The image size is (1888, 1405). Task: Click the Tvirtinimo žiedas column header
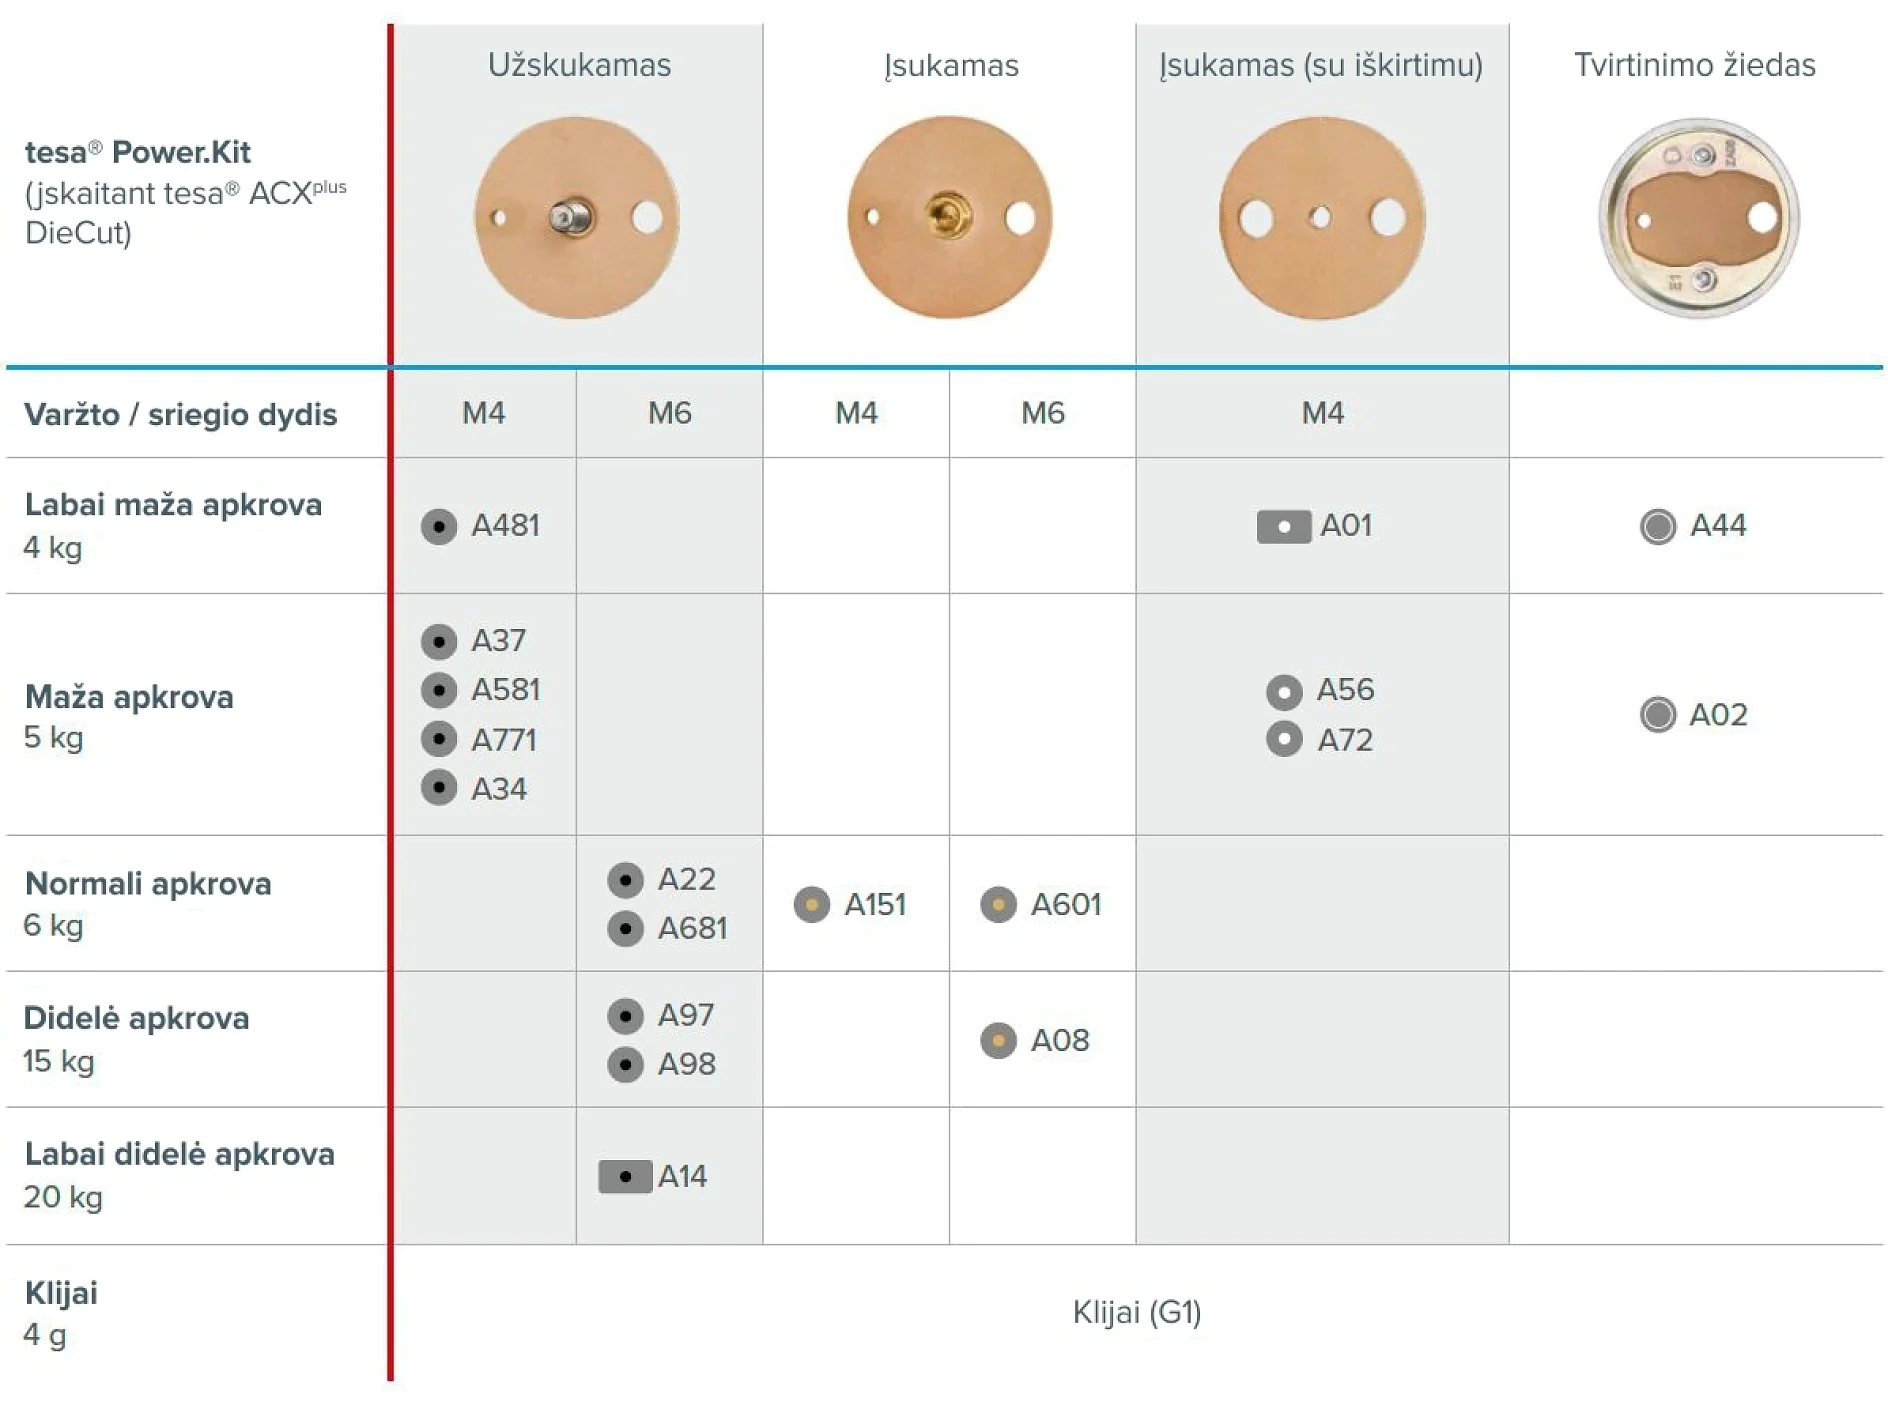tap(1695, 65)
